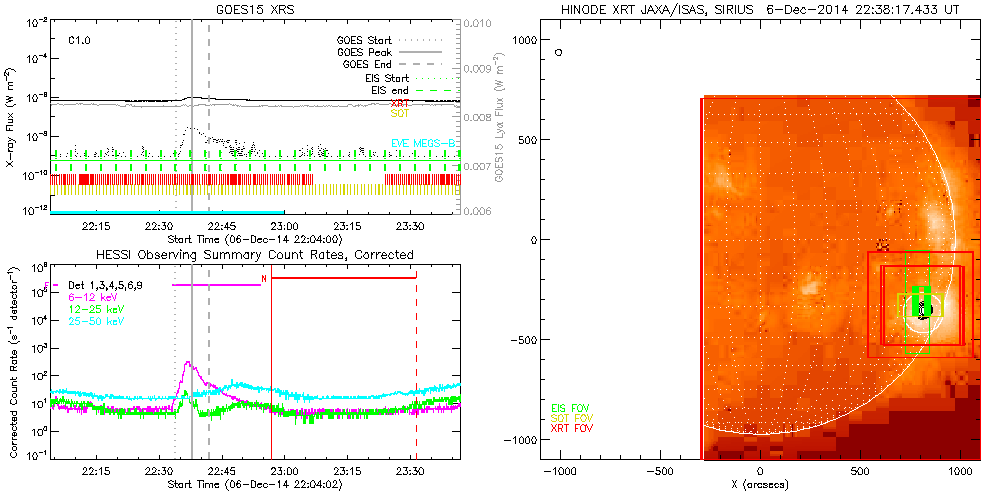
Task: Click the small circle marker above solar image
Action: pyautogui.click(x=559, y=51)
